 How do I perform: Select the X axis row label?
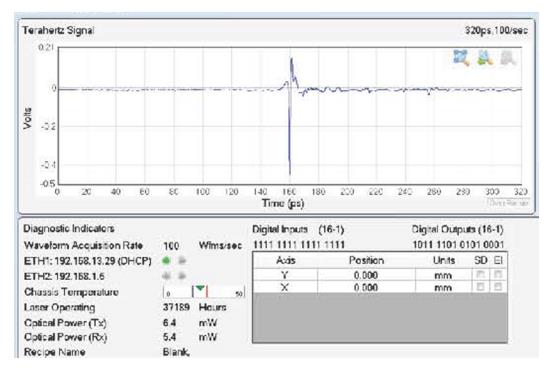tap(284, 288)
